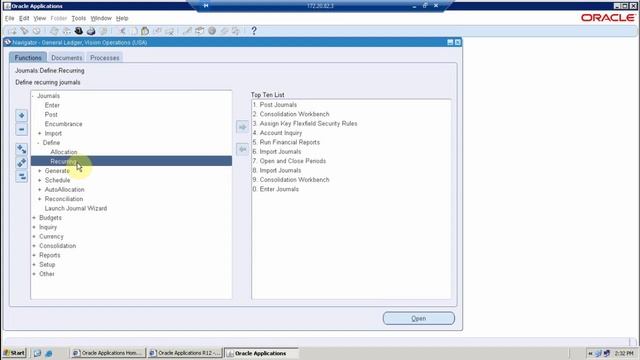Expand the Setup tree node
The image size is (640, 360).
tap(34, 265)
